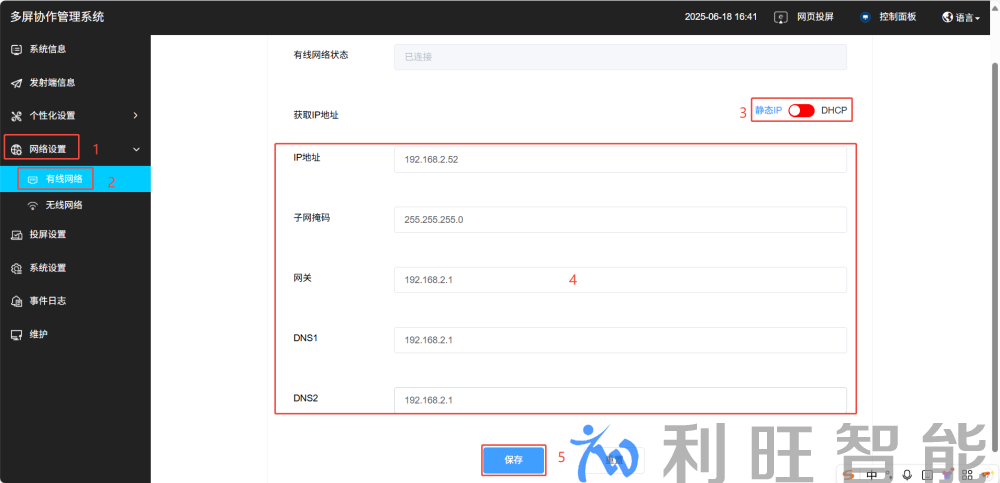Click the tools icon beside 个性化设置

(x=17, y=116)
